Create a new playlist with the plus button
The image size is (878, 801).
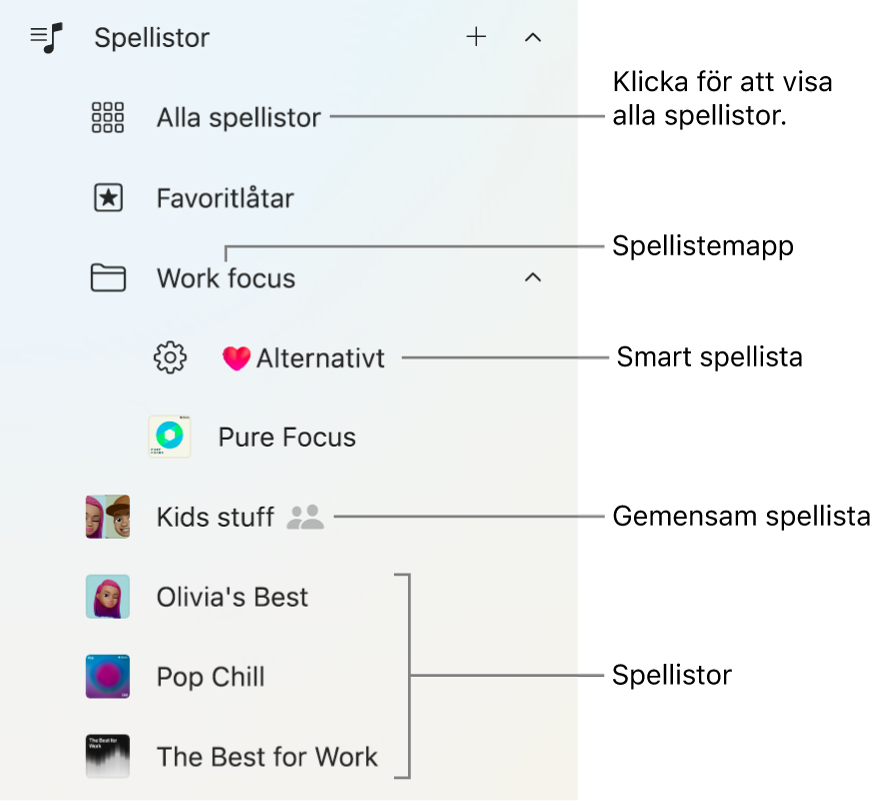(x=476, y=37)
